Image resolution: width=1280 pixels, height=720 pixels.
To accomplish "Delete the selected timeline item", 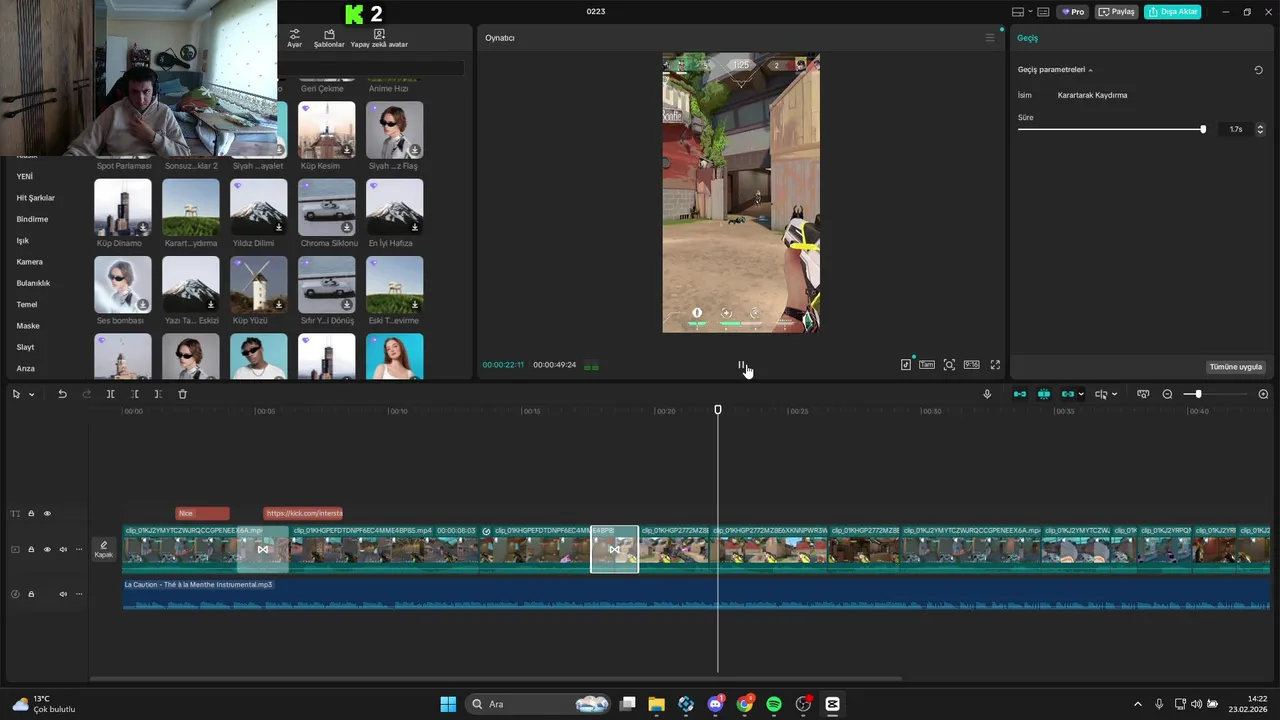I will 182,394.
